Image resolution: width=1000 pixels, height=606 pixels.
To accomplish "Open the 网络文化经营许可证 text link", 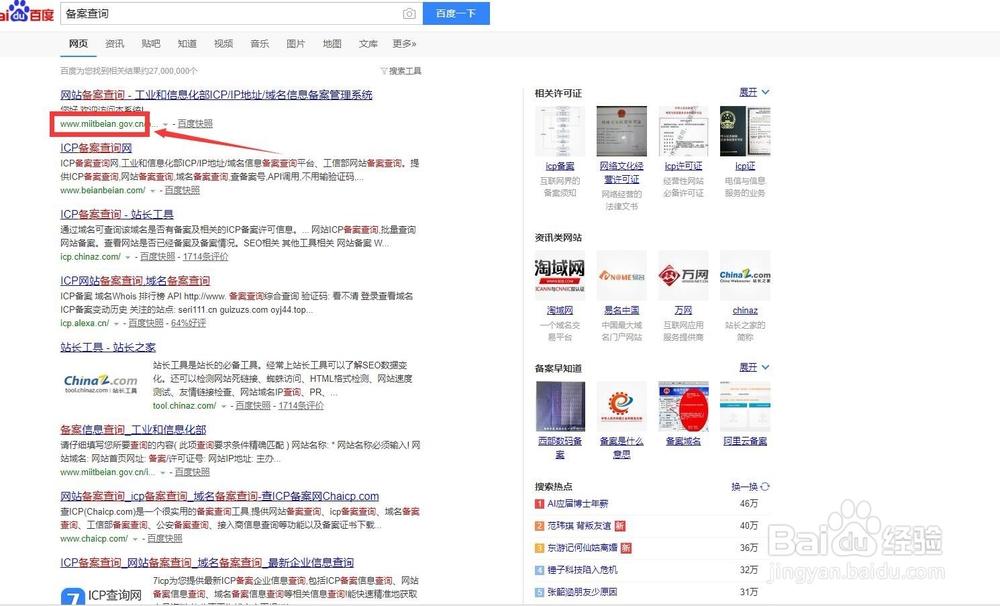I will point(621,172).
